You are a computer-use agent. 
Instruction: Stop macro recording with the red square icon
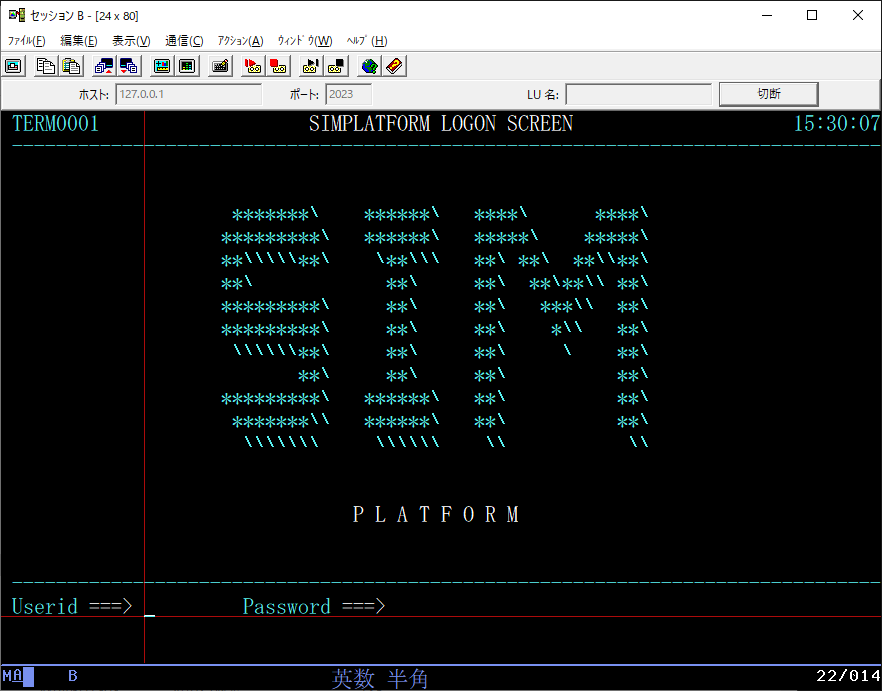[278, 66]
